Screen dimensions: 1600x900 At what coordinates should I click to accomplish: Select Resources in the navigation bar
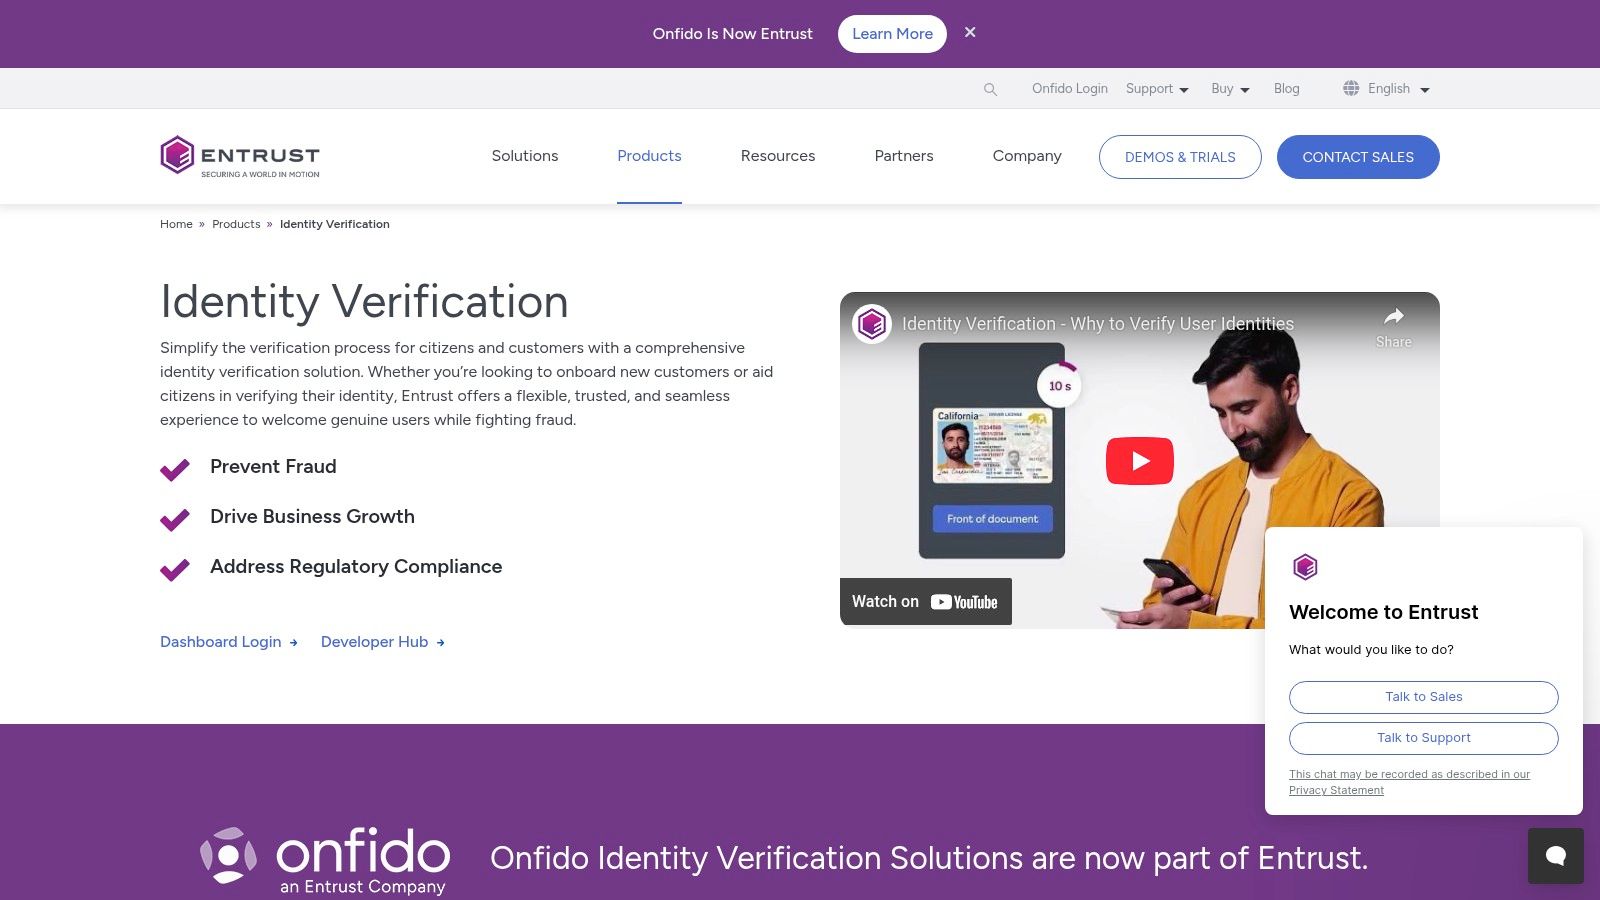pyautogui.click(x=778, y=156)
